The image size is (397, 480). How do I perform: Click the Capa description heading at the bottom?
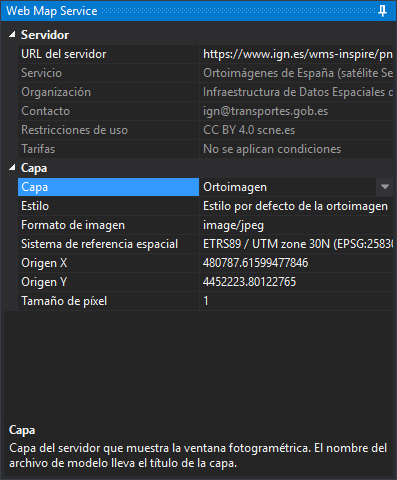22,430
